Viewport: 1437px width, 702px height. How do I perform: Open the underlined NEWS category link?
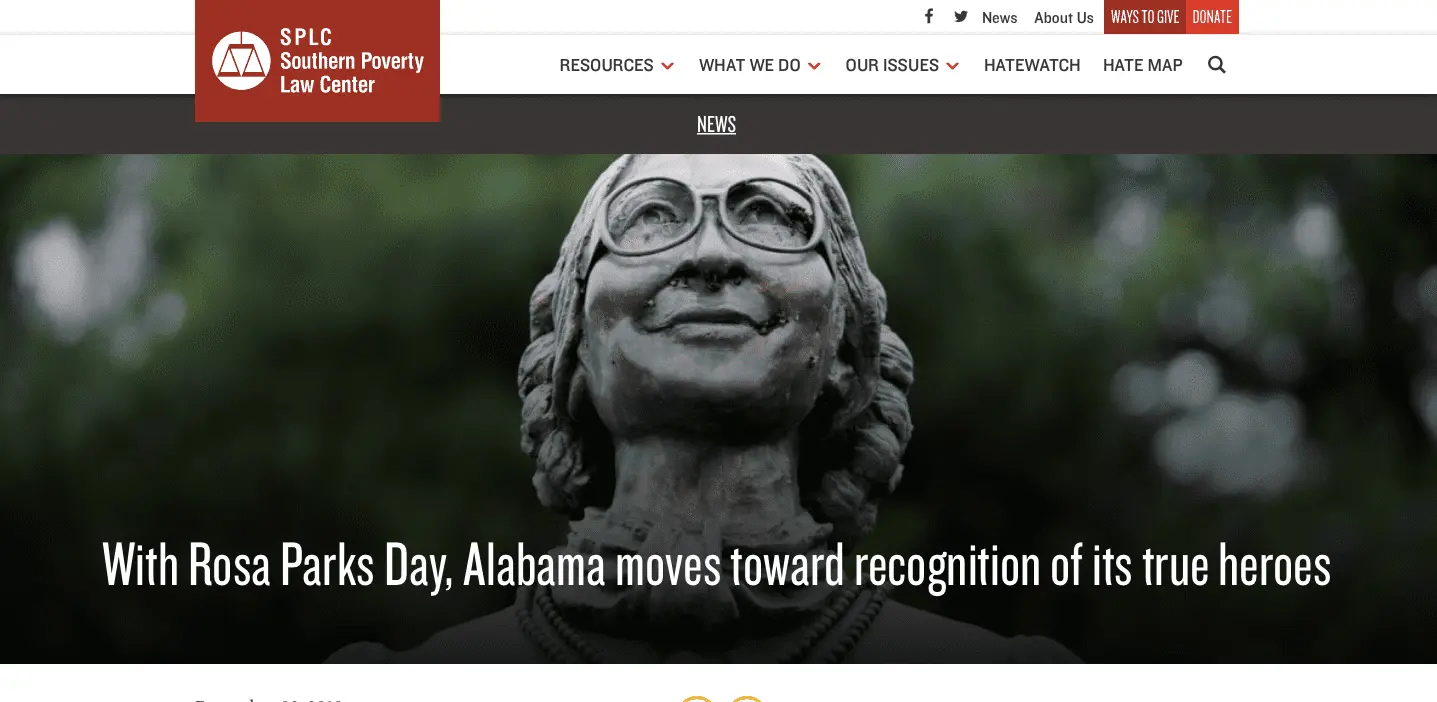pyautogui.click(x=716, y=124)
